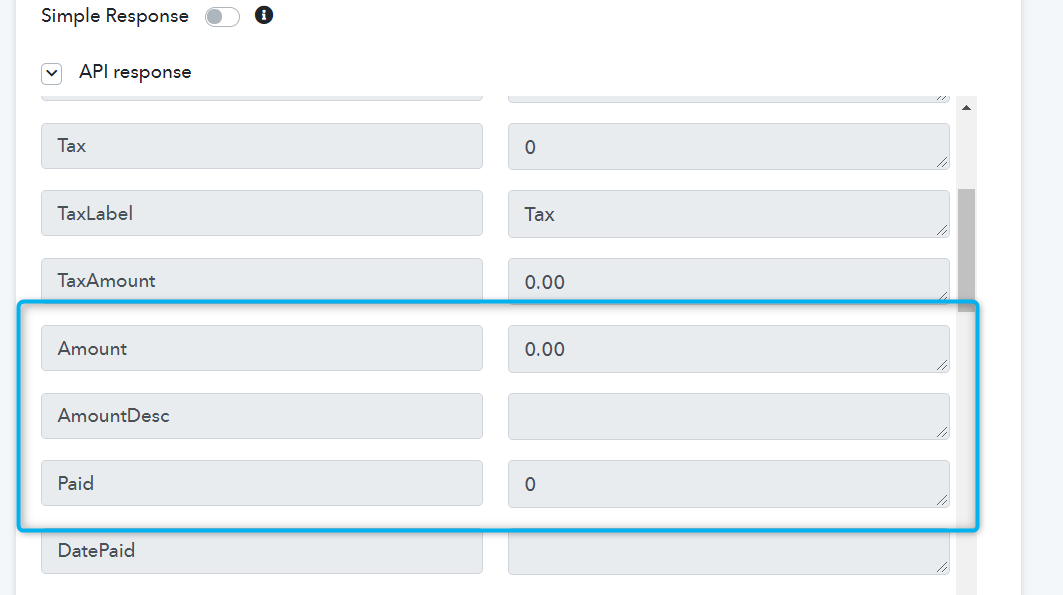Click the Tax value field showing 0
Screen dimensions: 1063x595
(729, 146)
